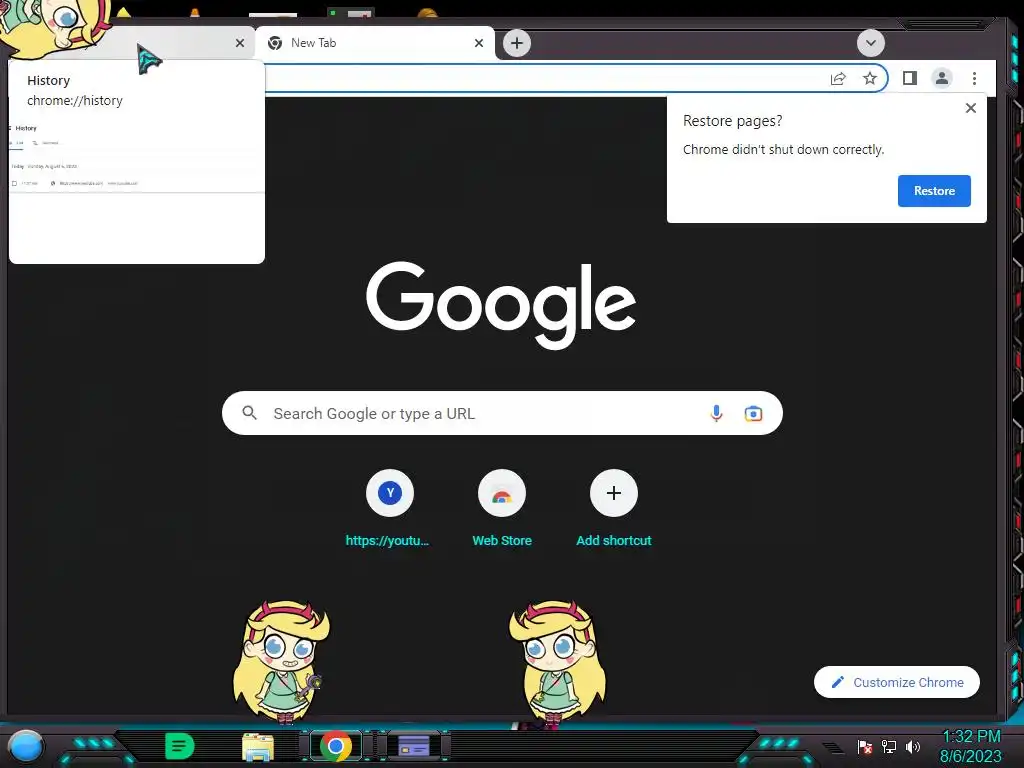1024x768 pixels.
Task: Bookmark this tab with star icon
Action: (x=870, y=78)
